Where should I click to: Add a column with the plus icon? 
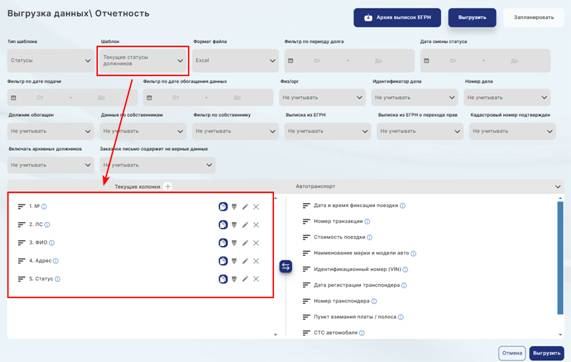tap(168, 186)
